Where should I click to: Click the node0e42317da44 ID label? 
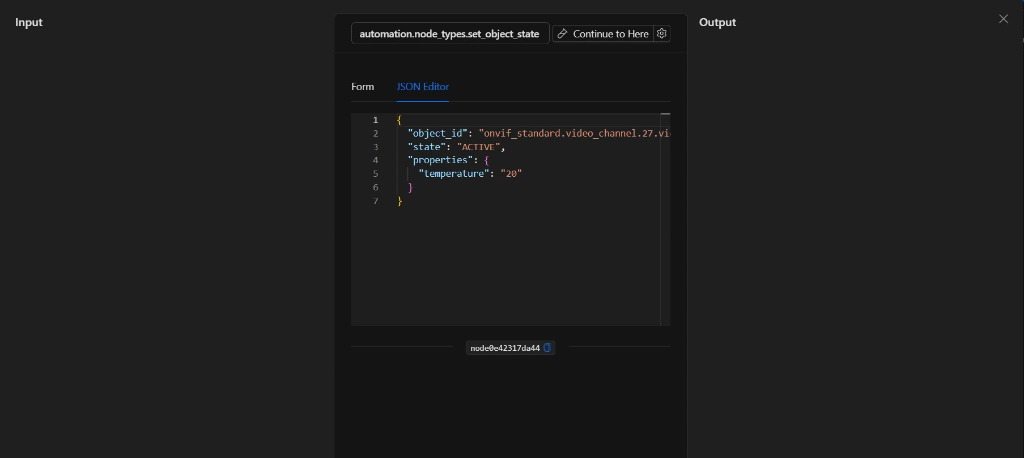(x=505, y=348)
